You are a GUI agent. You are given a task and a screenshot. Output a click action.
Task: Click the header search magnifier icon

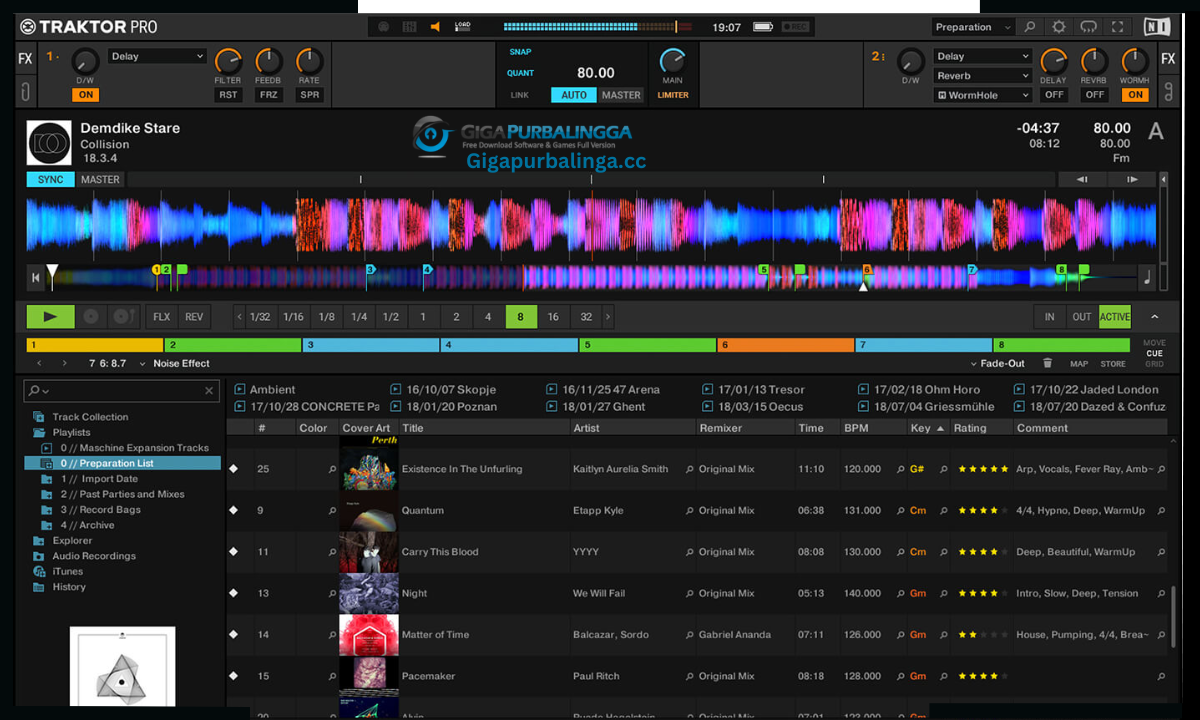click(x=1030, y=27)
